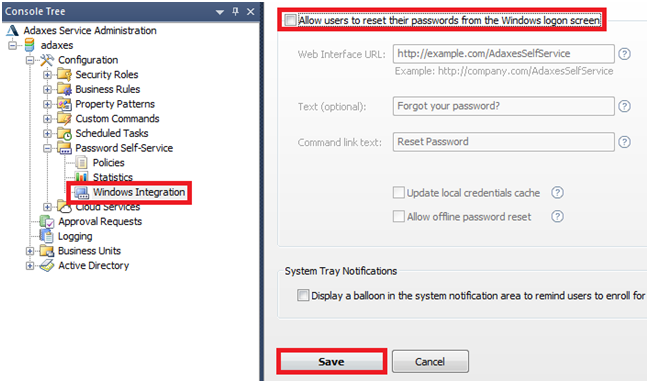
Task: Click the Property Patterns icon
Action: [64, 104]
